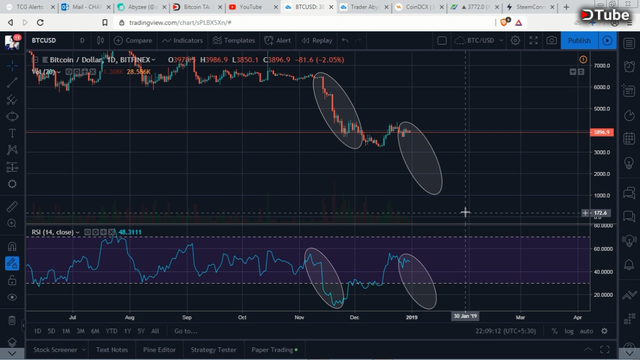This screenshot has width=640, height=360.
Task: Open prediction and measurement tools
Action: (12, 167)
